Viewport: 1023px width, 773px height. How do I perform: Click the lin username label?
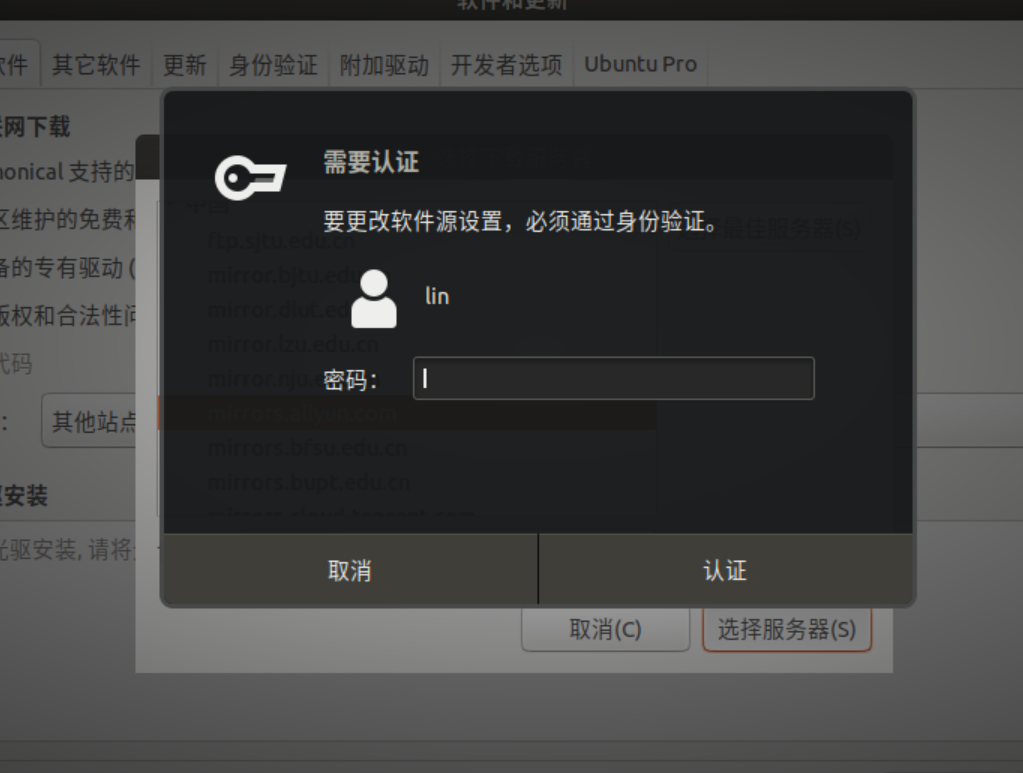(437, 296)
